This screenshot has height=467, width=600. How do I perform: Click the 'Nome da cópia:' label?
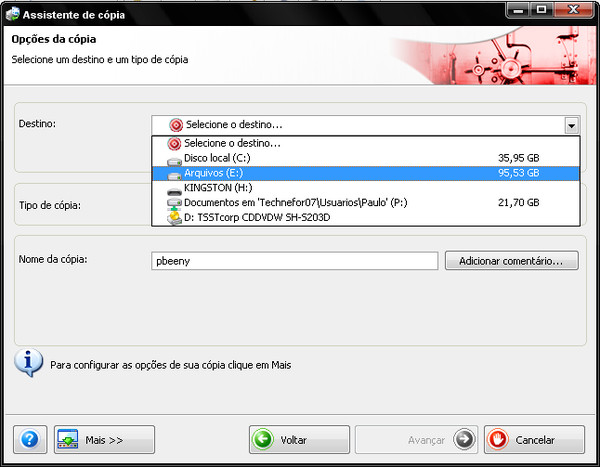click(x=53, y=259)
